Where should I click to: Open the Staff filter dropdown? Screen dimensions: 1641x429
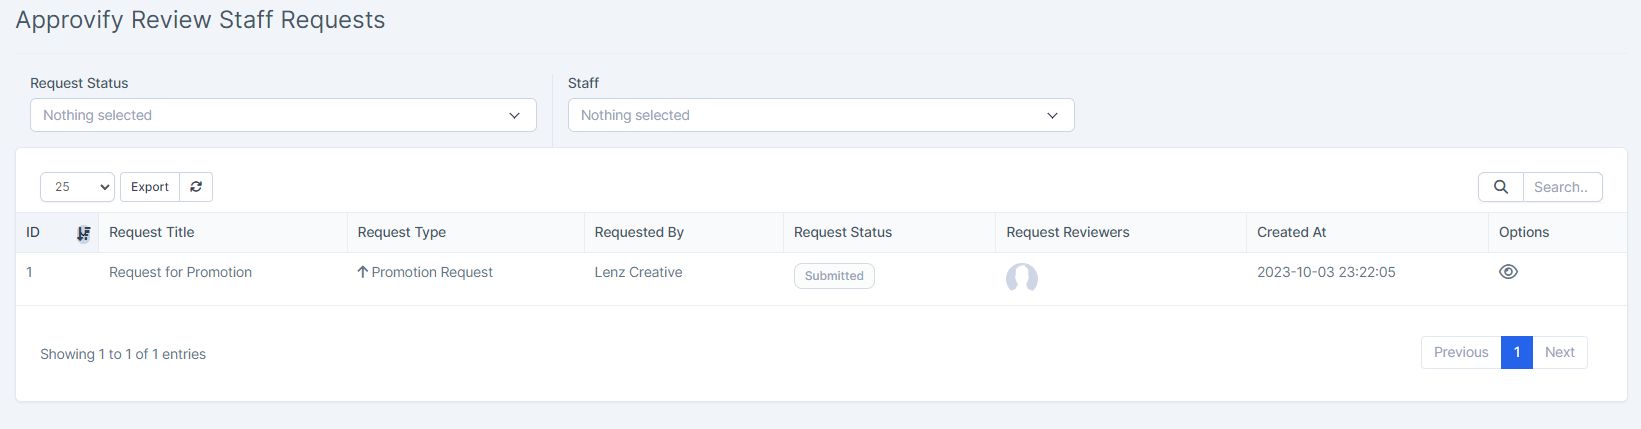tap(821, 115)
